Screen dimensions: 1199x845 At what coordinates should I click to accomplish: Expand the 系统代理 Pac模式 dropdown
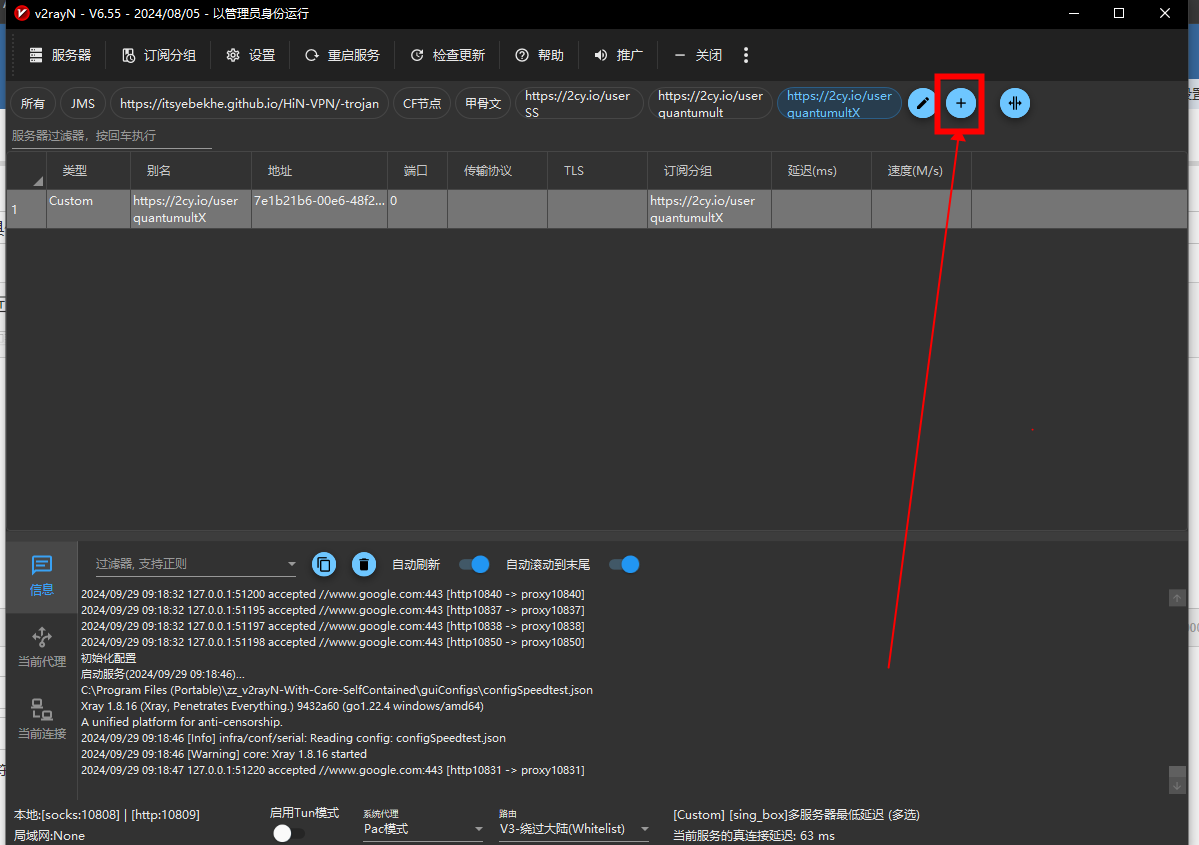pyautogui.click(x=423, y=829)
